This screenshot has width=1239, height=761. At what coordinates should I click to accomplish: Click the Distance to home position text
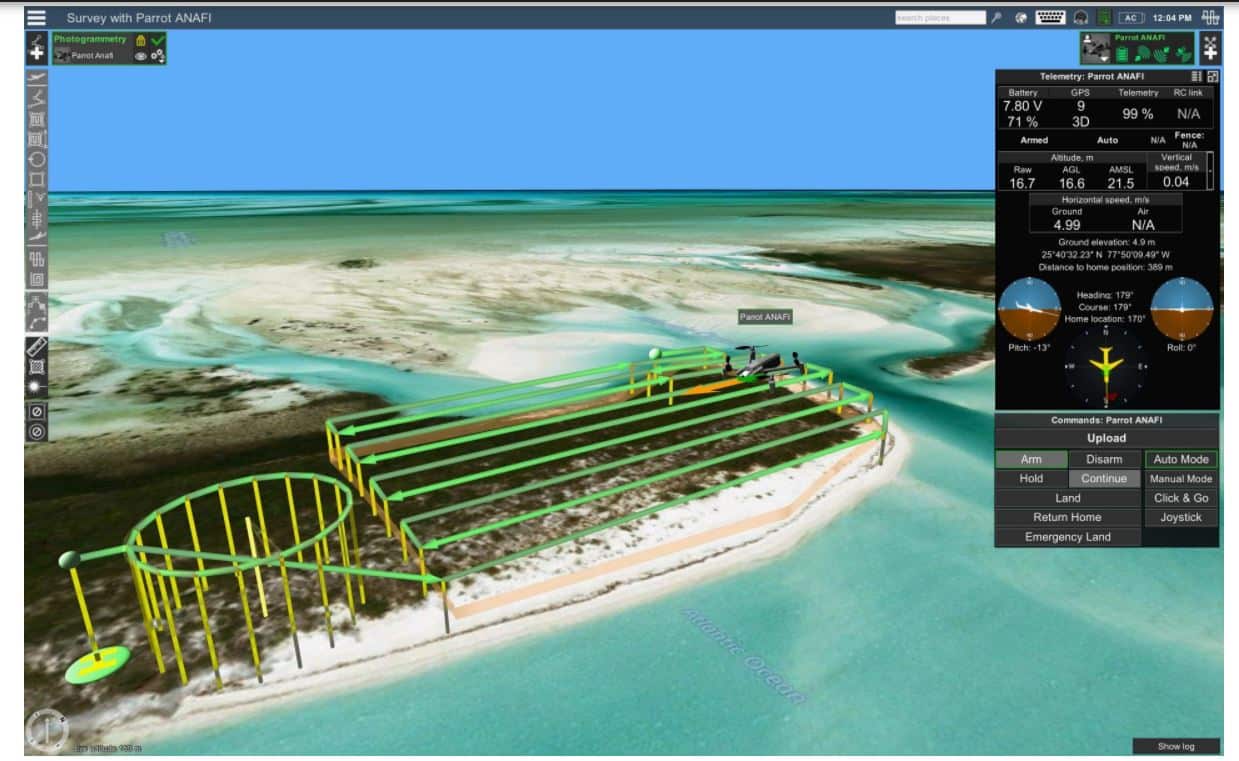1106,267
